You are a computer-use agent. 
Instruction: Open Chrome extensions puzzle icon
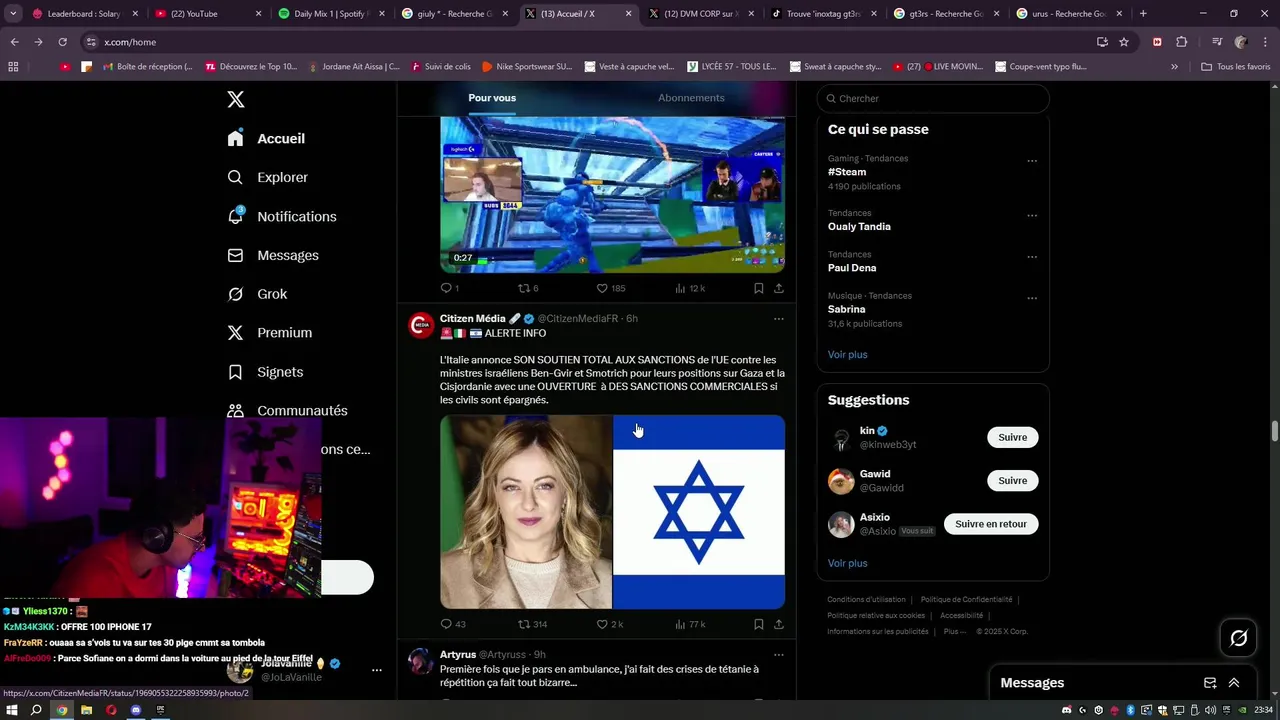click(x=1181, y=42)
